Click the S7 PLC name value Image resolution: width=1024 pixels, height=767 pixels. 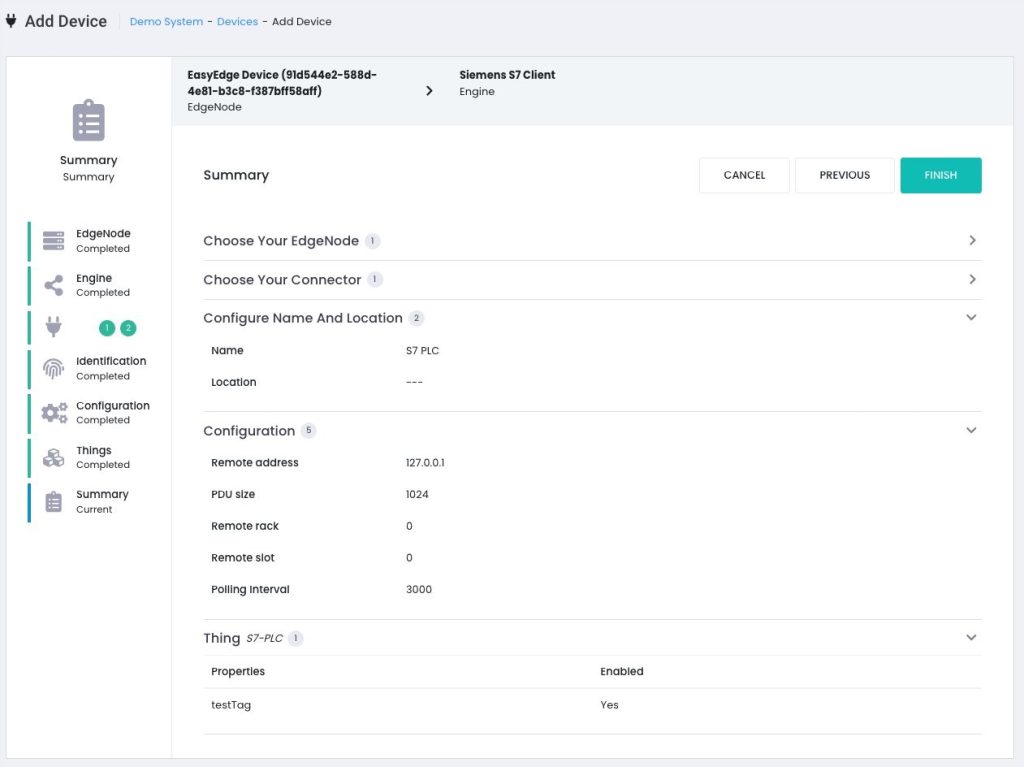[x=423, y=351]
